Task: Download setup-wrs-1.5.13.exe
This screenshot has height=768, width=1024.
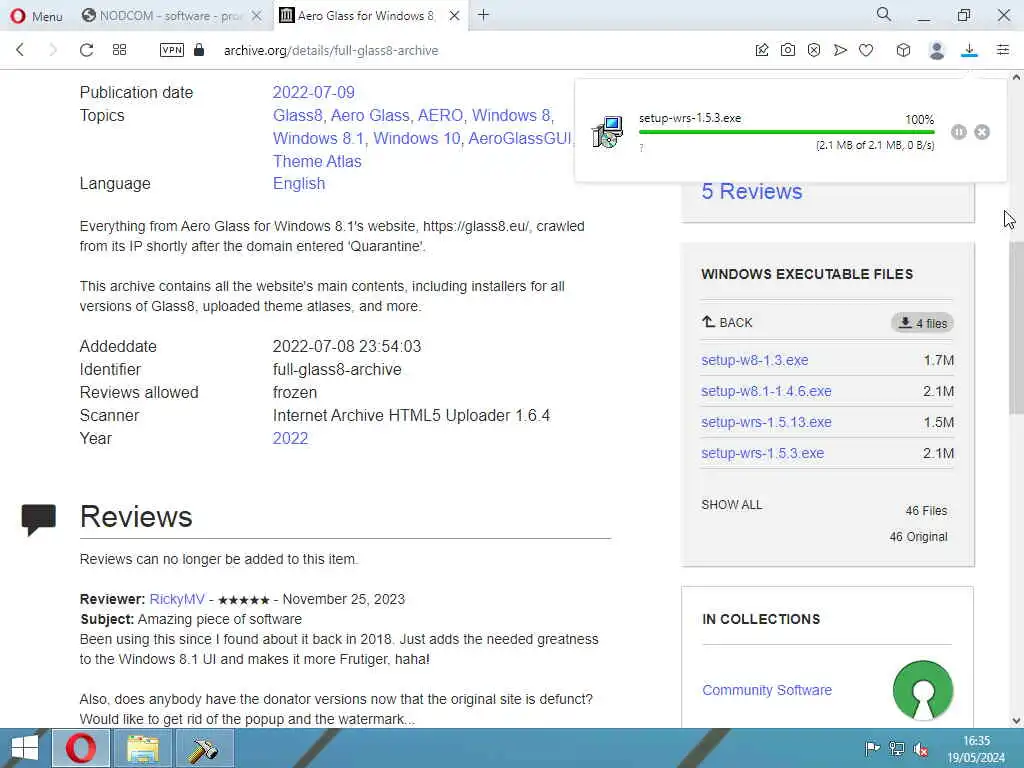Action: 766,422
